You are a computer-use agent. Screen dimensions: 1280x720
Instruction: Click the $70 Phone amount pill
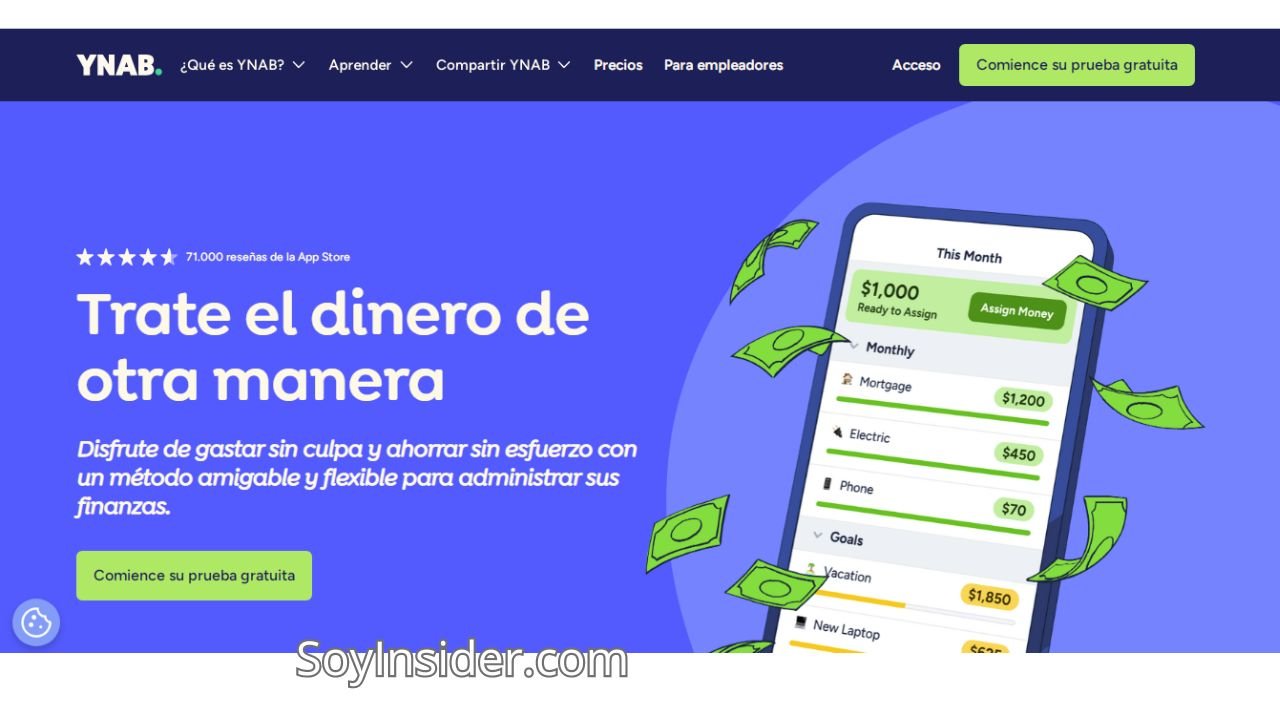(1014, 509)
